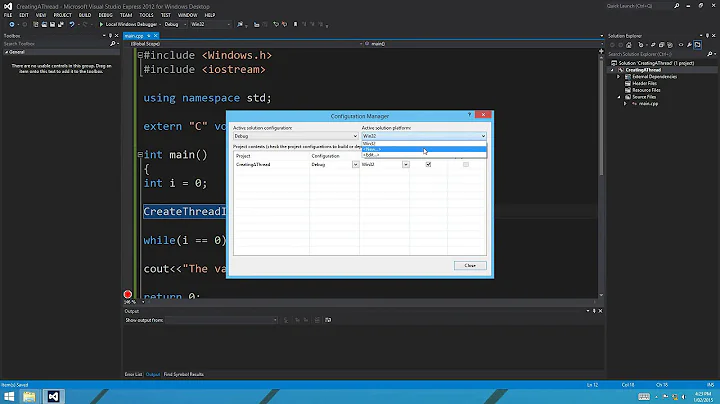Collapse the Source Files folder arrow

tap(619, 97)
